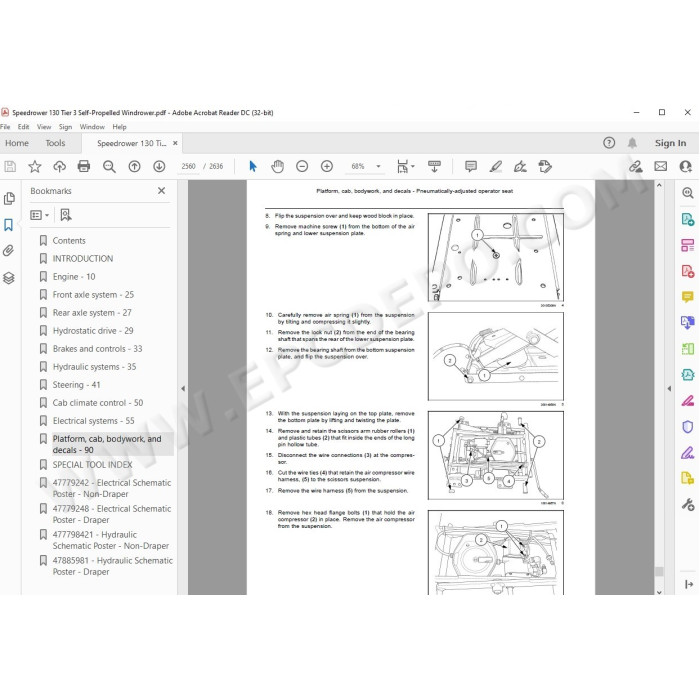Click the page number input field
The width and height of the screenshot is (700, 700).
coord(188,167)
